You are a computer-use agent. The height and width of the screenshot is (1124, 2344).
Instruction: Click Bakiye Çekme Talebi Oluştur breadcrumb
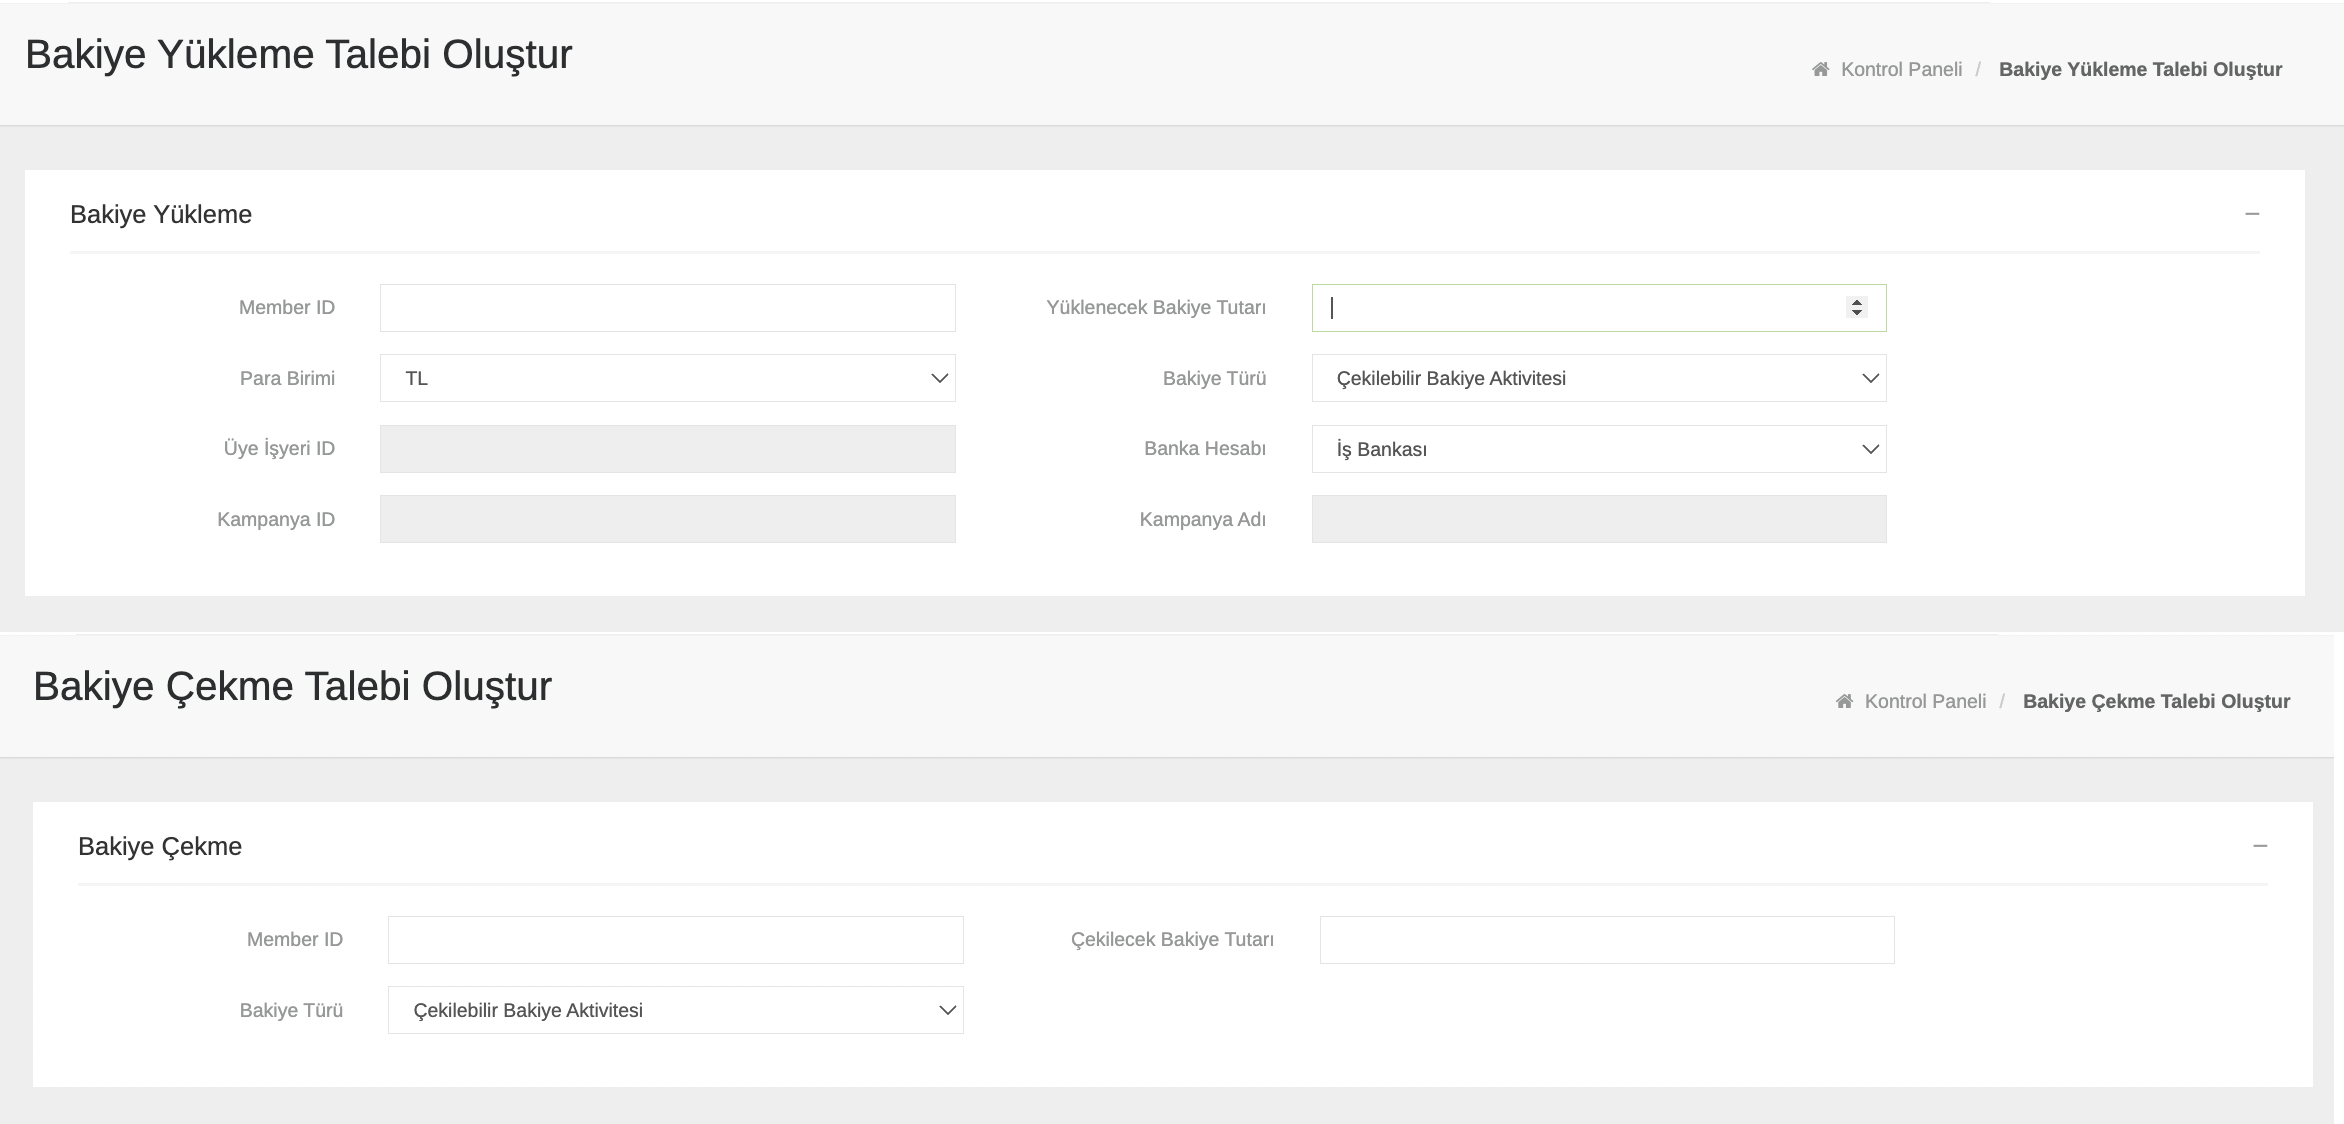coord(2156,701)
